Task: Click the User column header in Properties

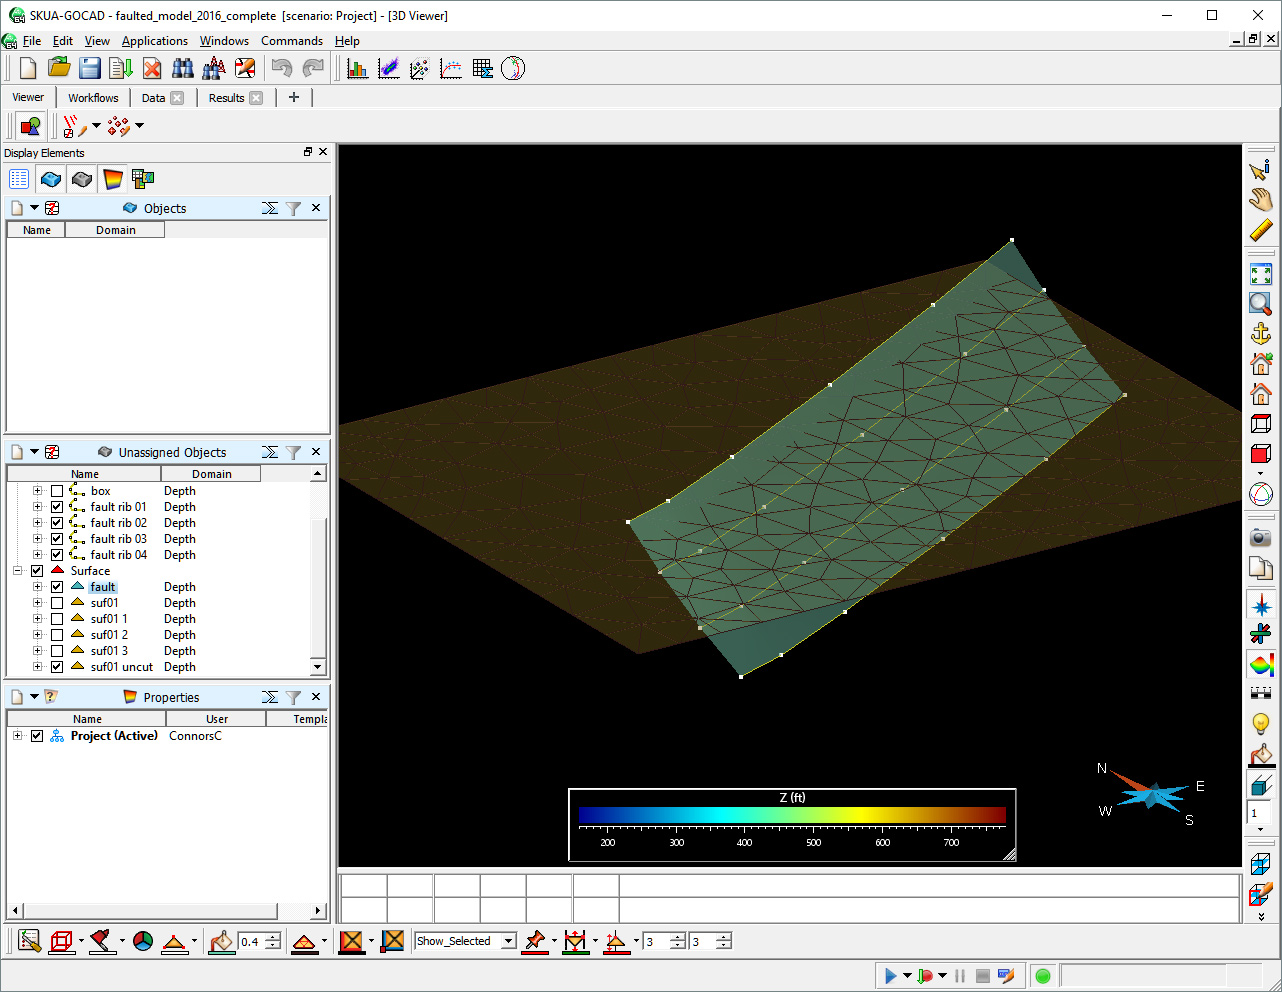Action: coord(217,719)
